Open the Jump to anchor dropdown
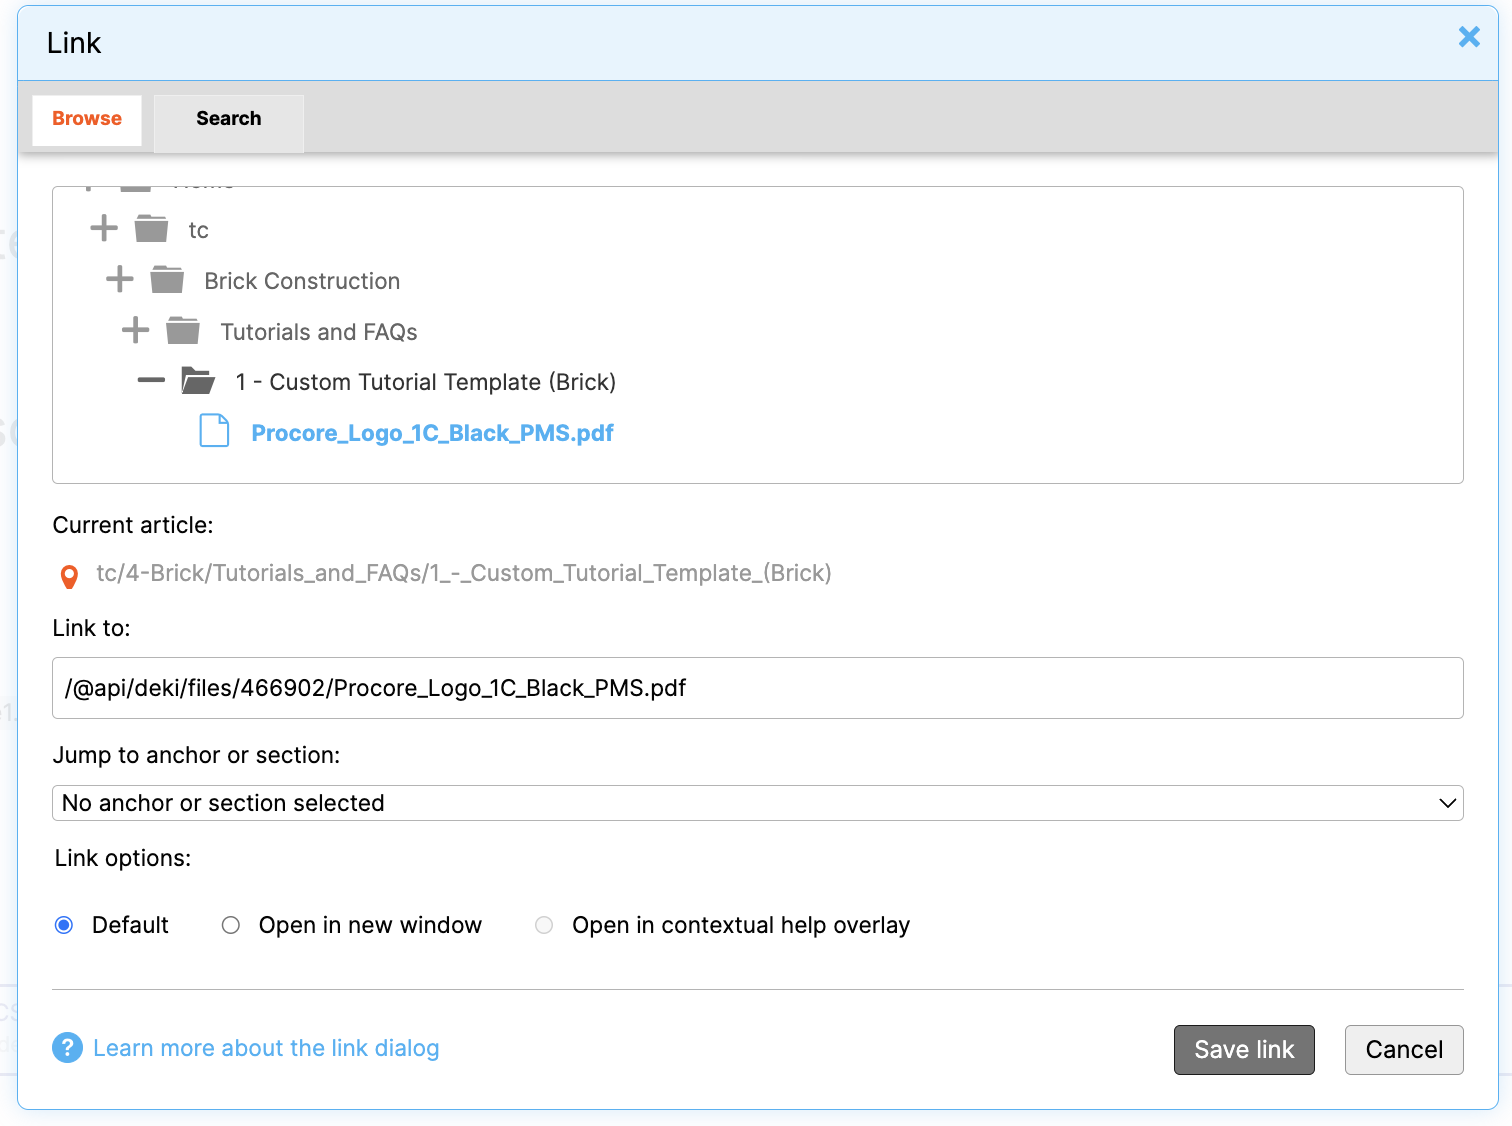Screen dimensions: 1512x1126 coord(757,803)
